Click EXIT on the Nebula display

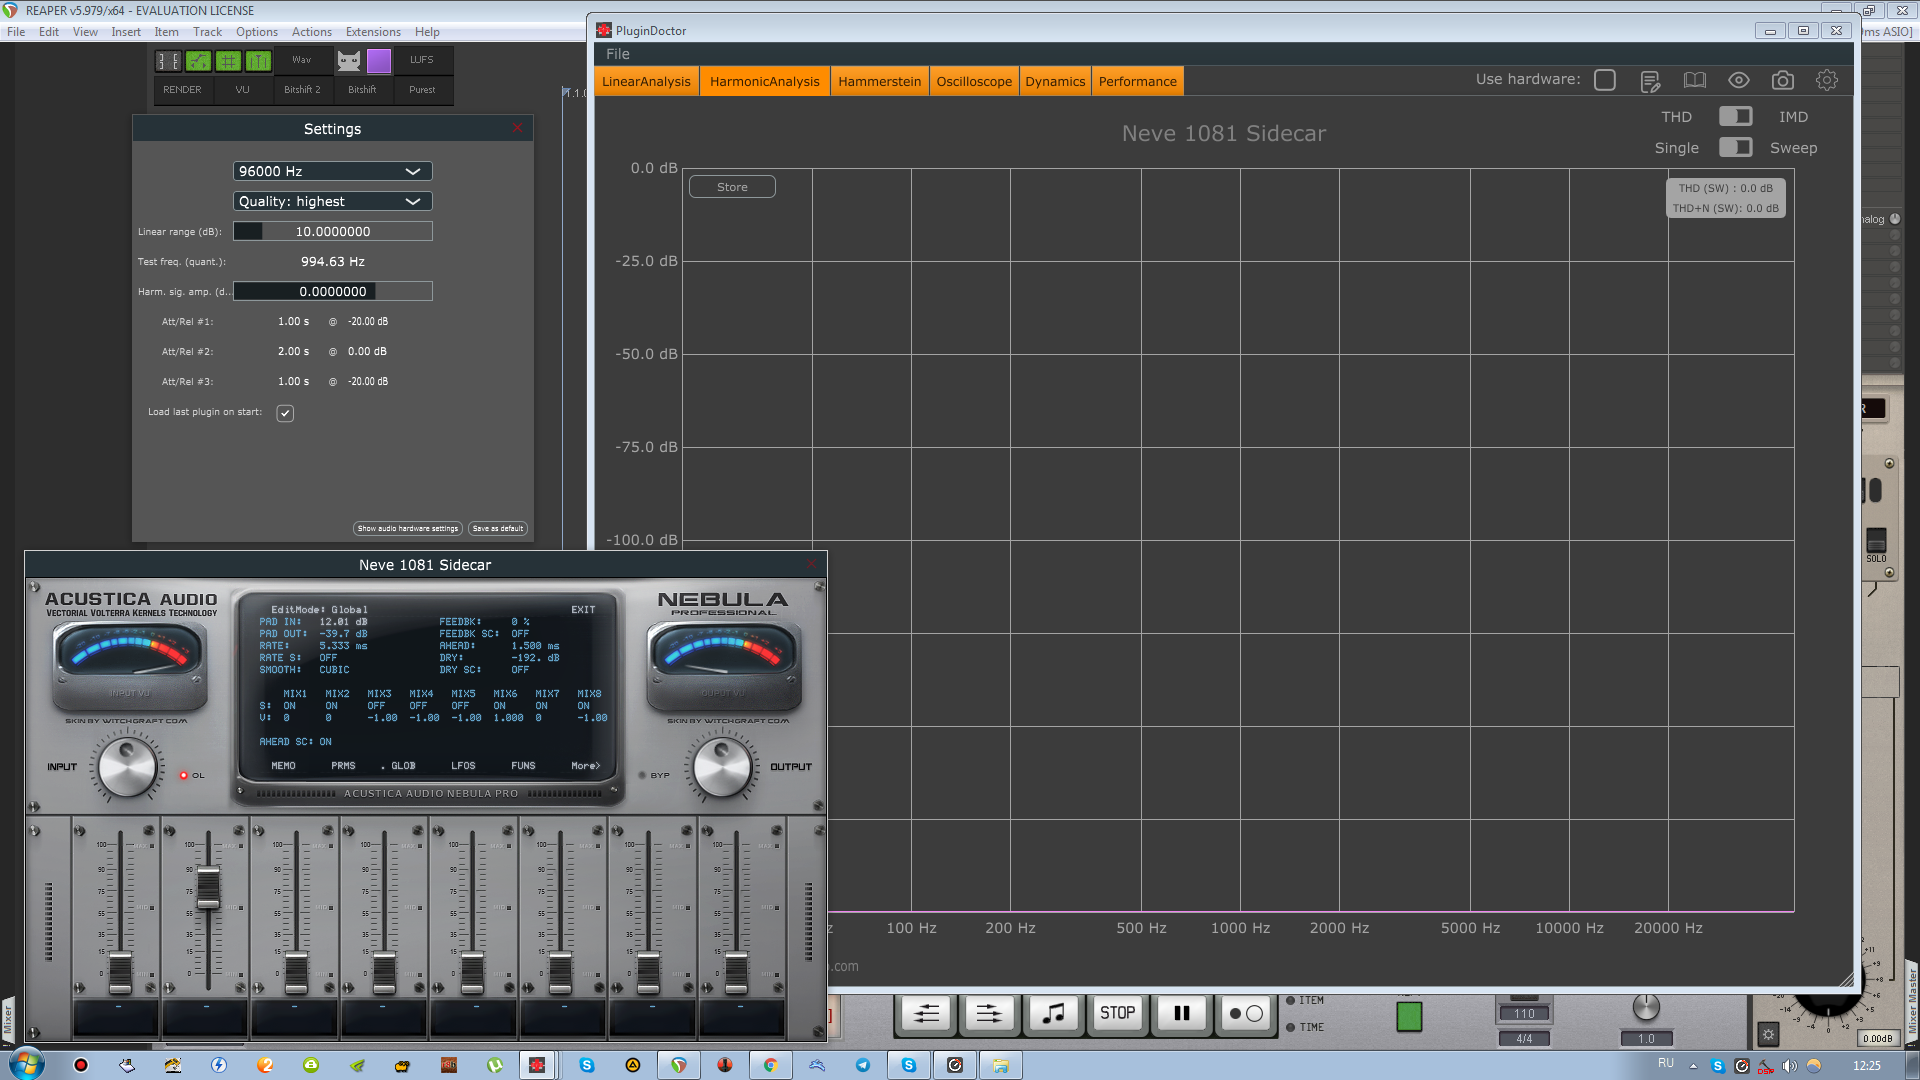(x=583, y=609)
